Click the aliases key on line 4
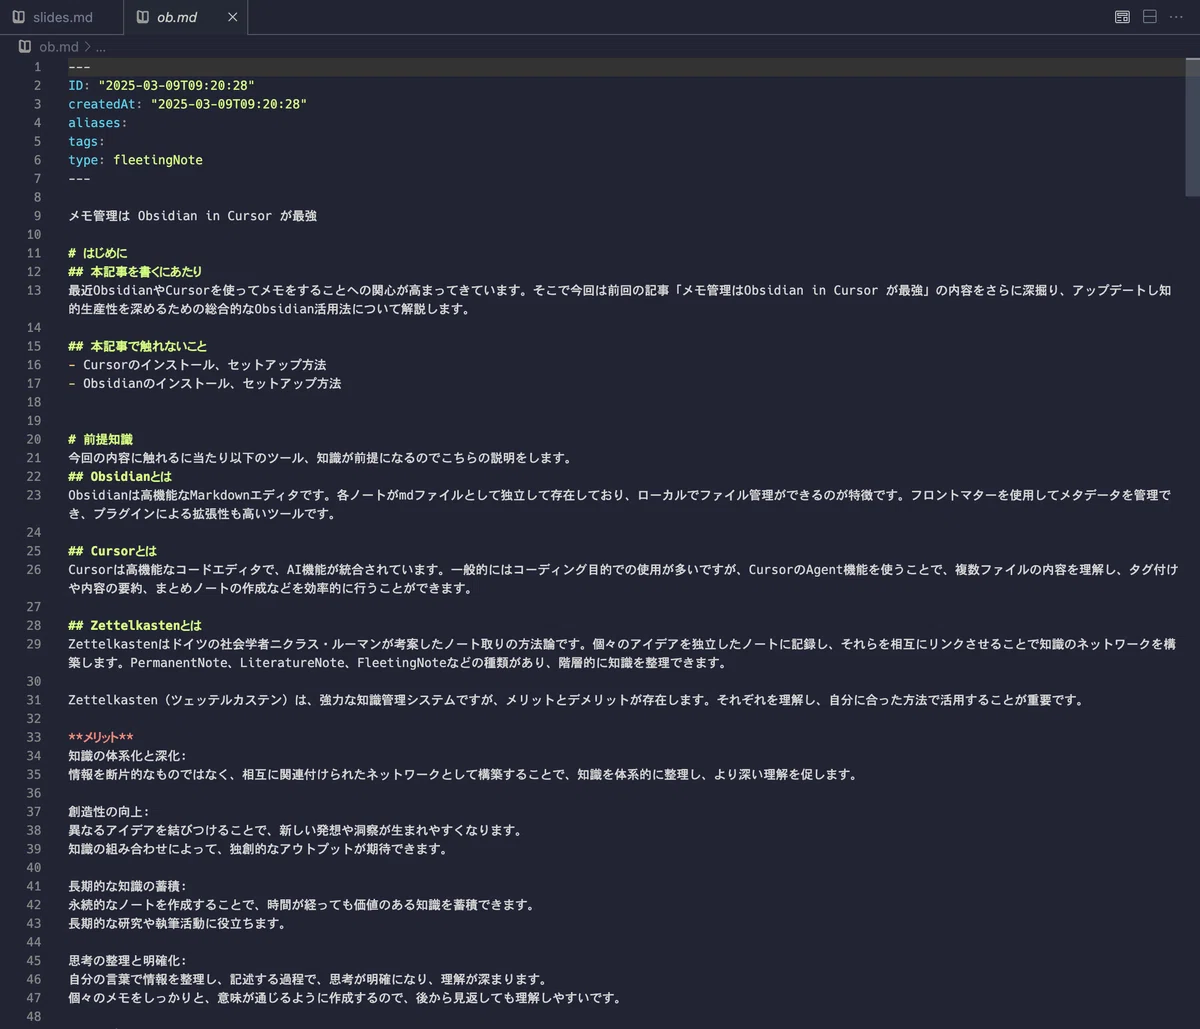 point(94,123)
